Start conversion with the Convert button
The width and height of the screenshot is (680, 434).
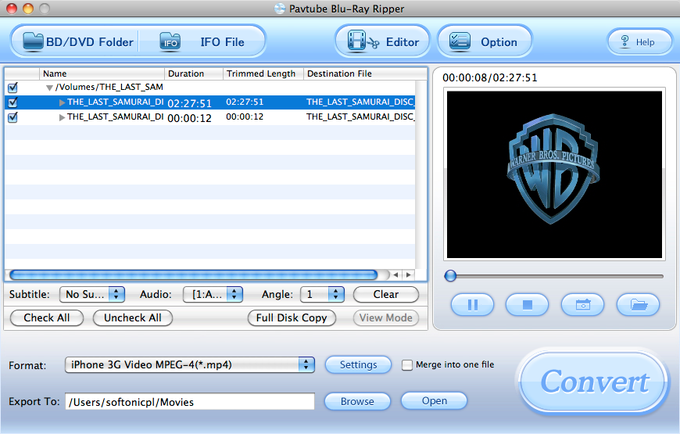pos(594,382)
